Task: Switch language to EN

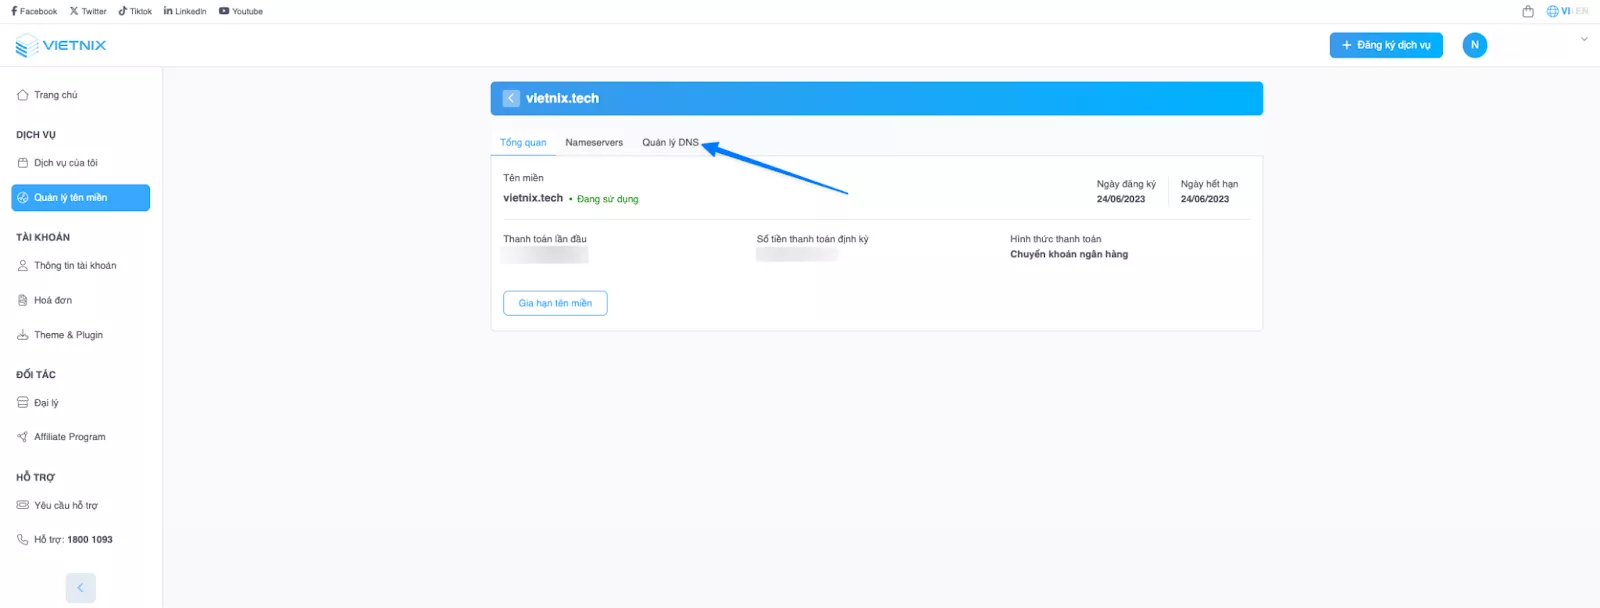Action: pyautogui.click(x=1582, y=12)
